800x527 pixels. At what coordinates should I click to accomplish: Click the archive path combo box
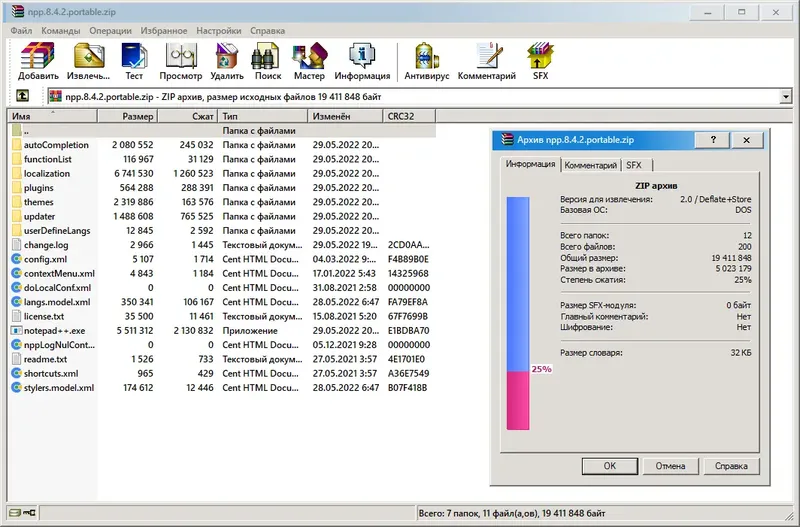[419, 96]
